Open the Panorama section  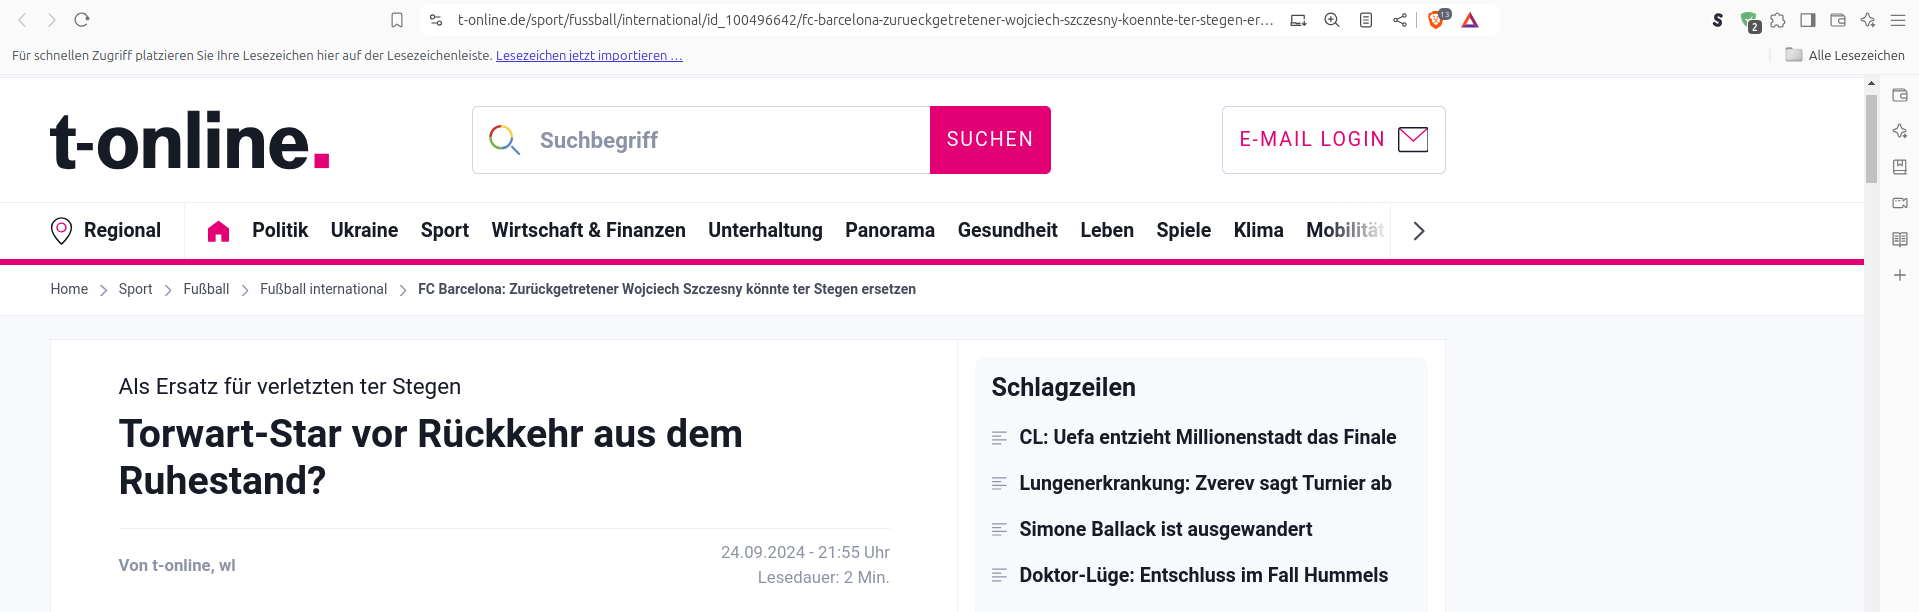click(x=890, y=230)
